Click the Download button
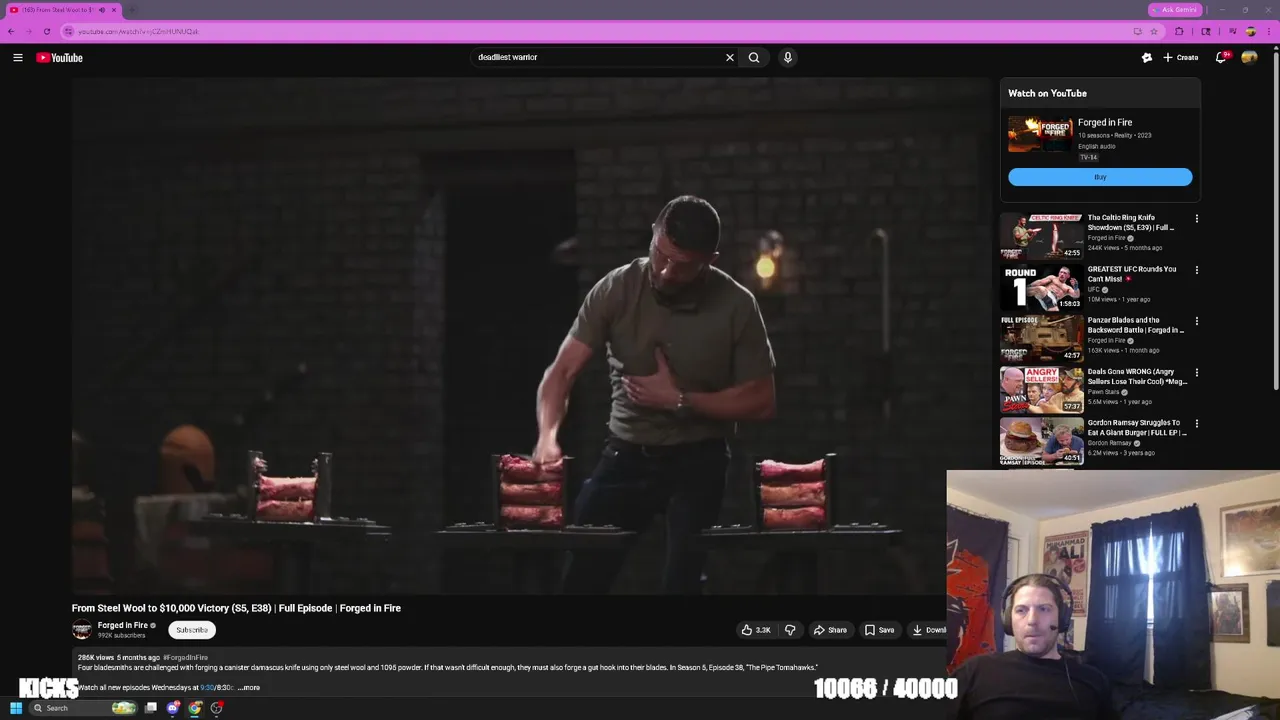Screen dimensions: 1280x720 coord(928,630)
